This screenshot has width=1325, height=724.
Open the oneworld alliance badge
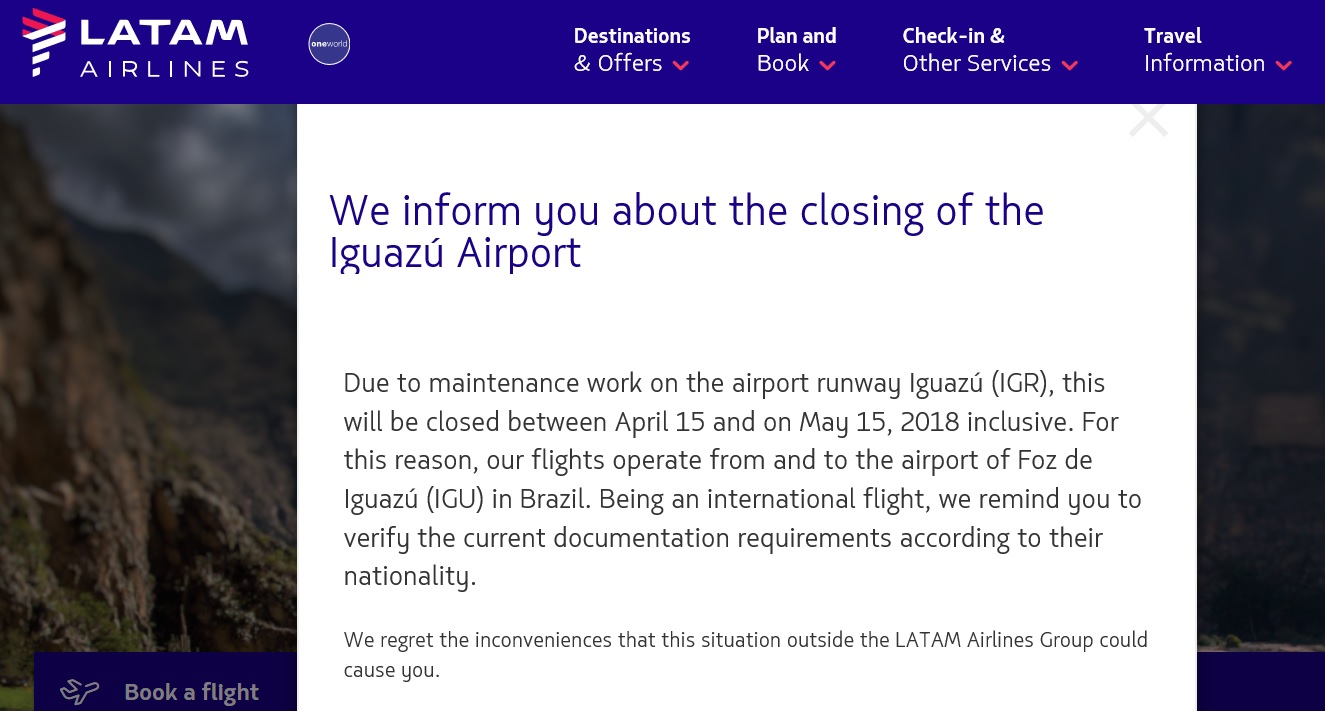coord(329,44)
